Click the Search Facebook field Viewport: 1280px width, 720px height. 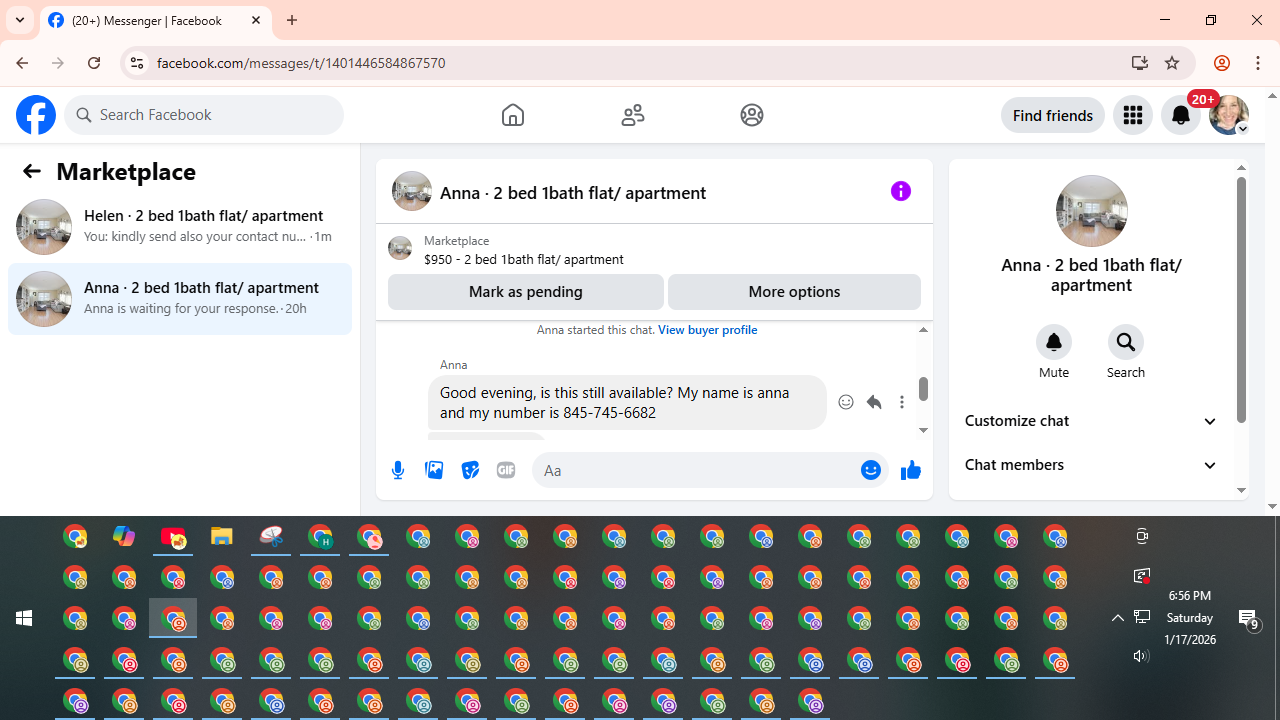(204, 115)
